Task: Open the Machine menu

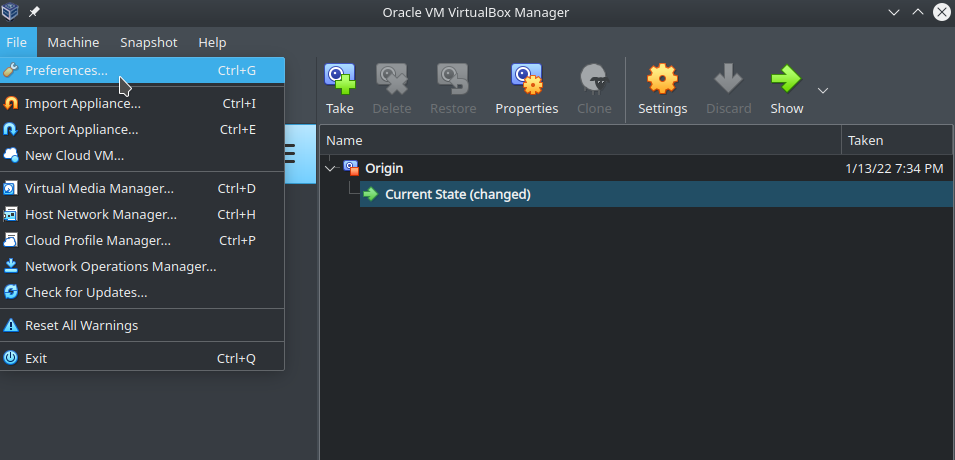Action: point(73,42)
